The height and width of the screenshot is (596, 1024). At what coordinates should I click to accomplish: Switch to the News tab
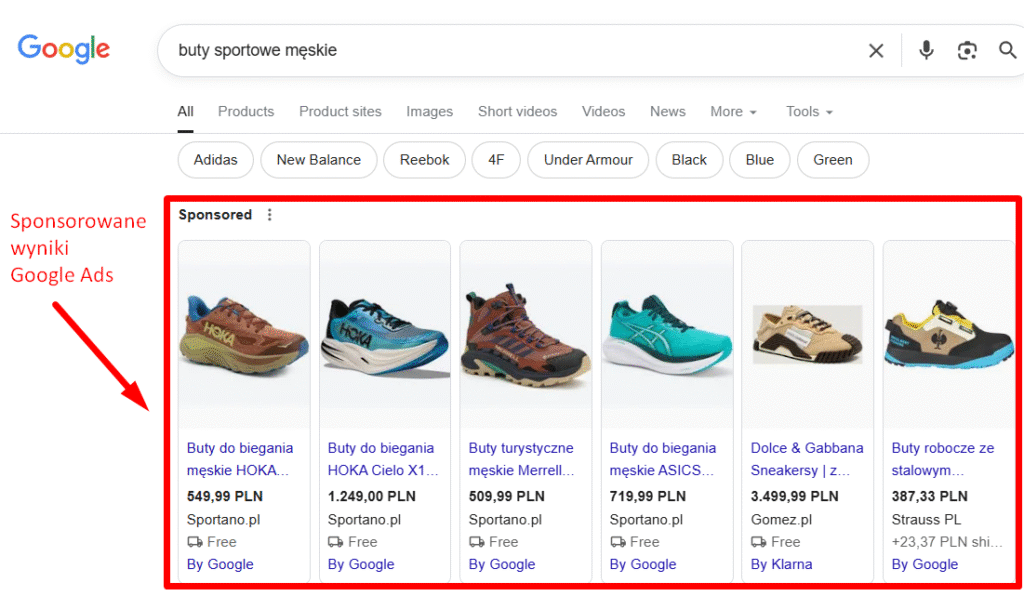click(667, 111)
